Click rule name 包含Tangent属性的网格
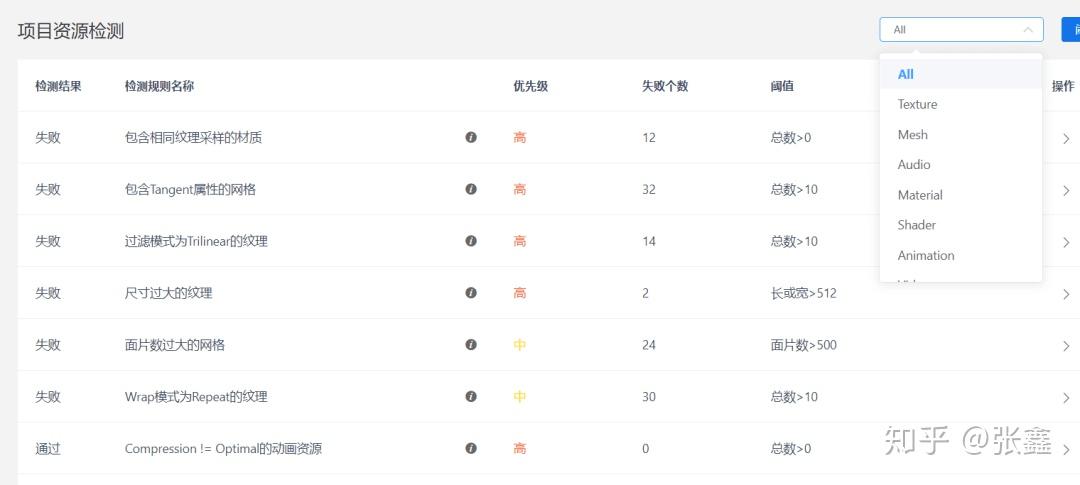Viewport: 1080px width, 485px height. (x=190, y=189)
